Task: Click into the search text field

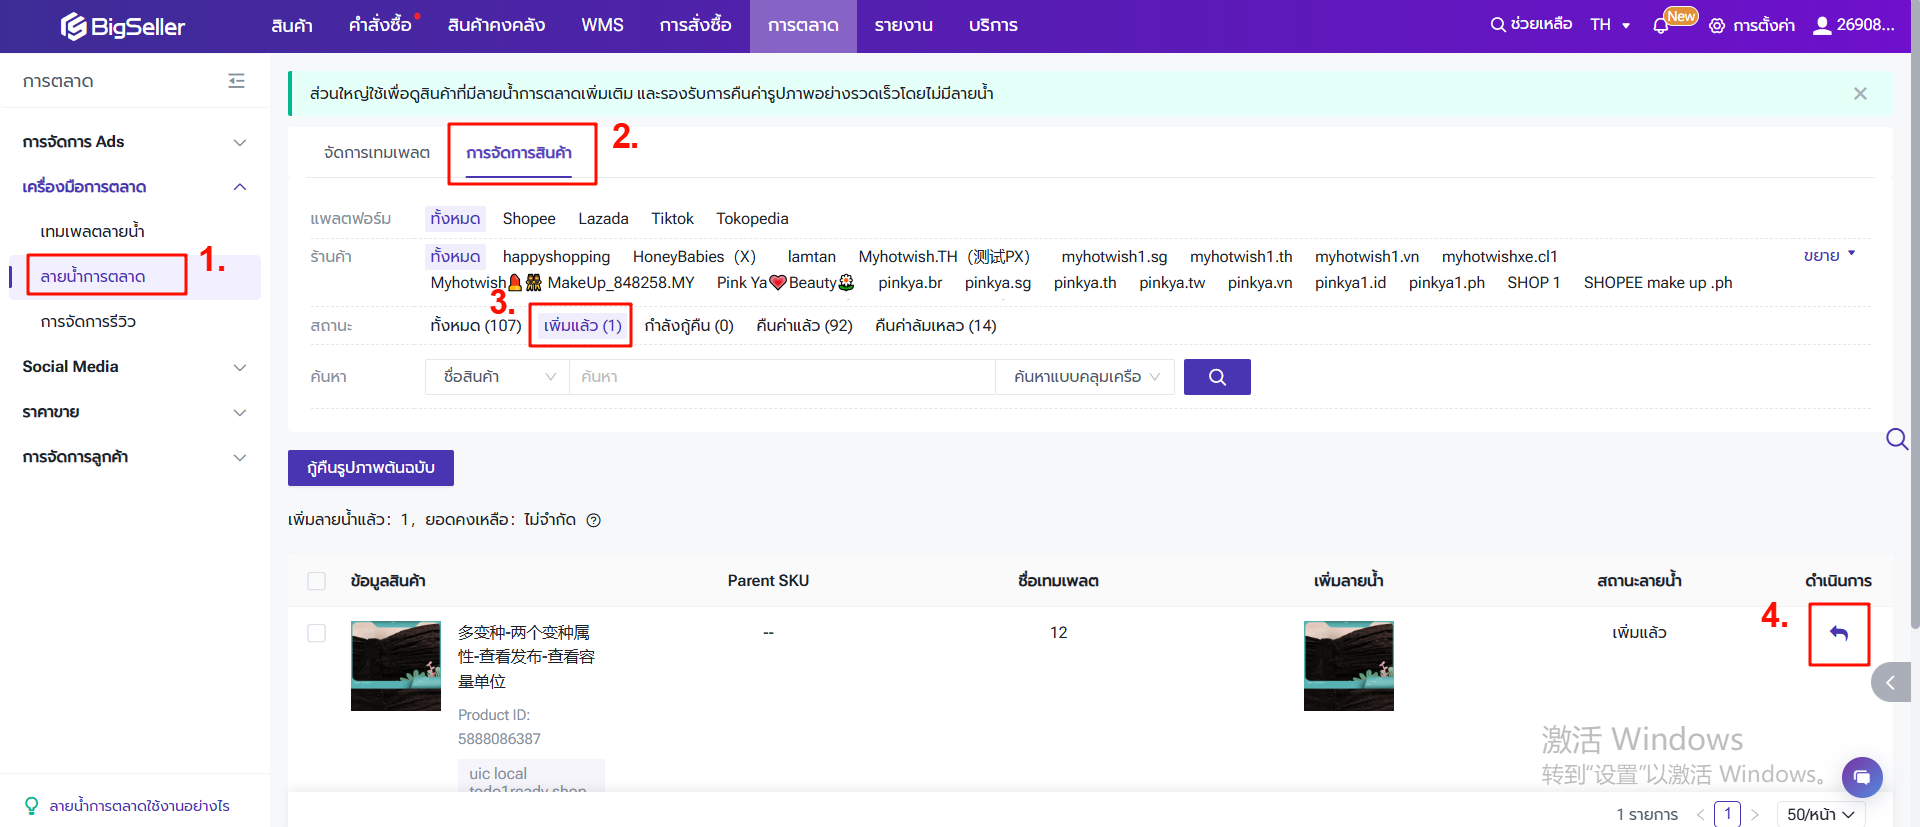Action: 781,377
